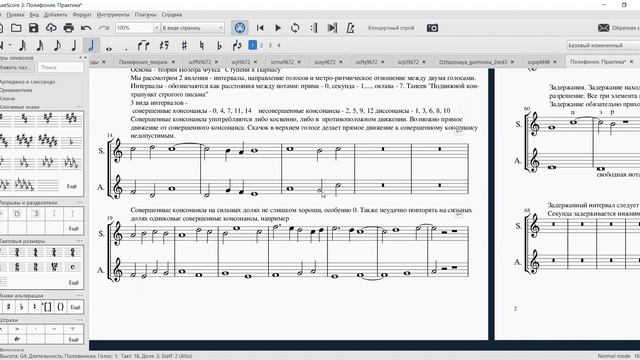Show more time signatures with Ещё
This screenshot has height=360, width=640.
(x=73, y=282)
